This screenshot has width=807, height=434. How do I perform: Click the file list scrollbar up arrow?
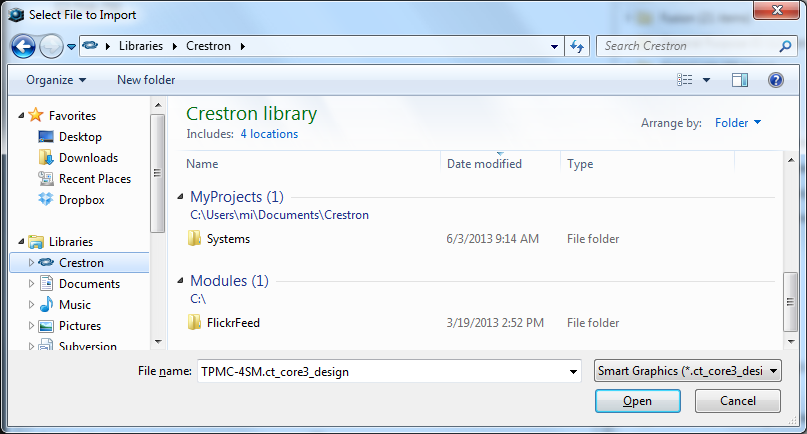[x=791, y=160]
